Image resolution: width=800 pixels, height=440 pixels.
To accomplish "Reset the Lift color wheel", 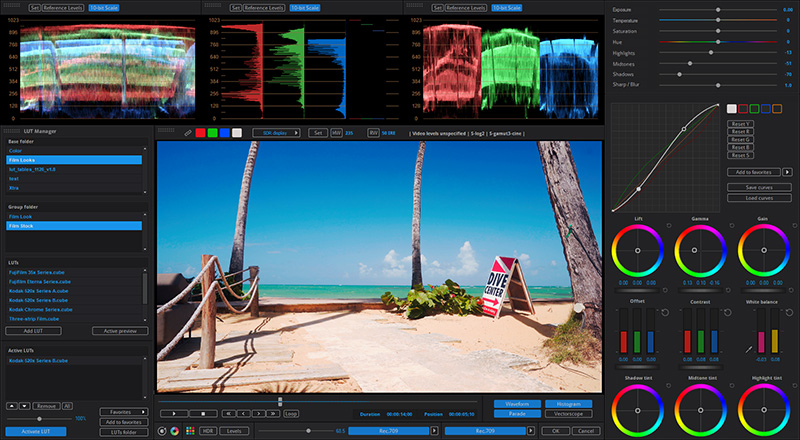I will click(669, 225).
